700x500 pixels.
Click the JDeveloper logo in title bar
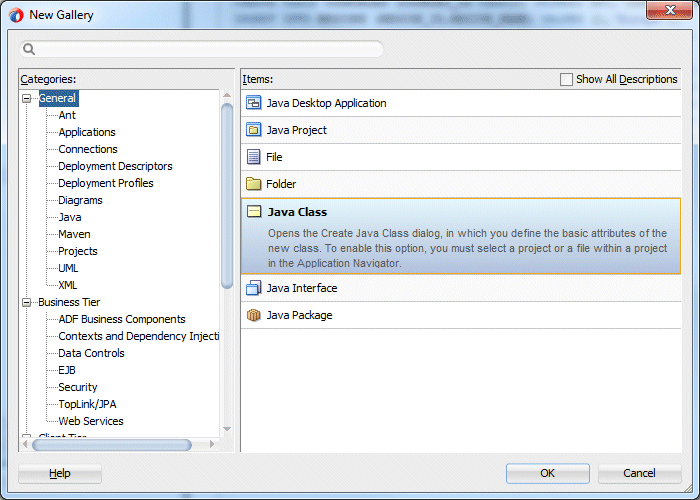(x=16, y=15)
